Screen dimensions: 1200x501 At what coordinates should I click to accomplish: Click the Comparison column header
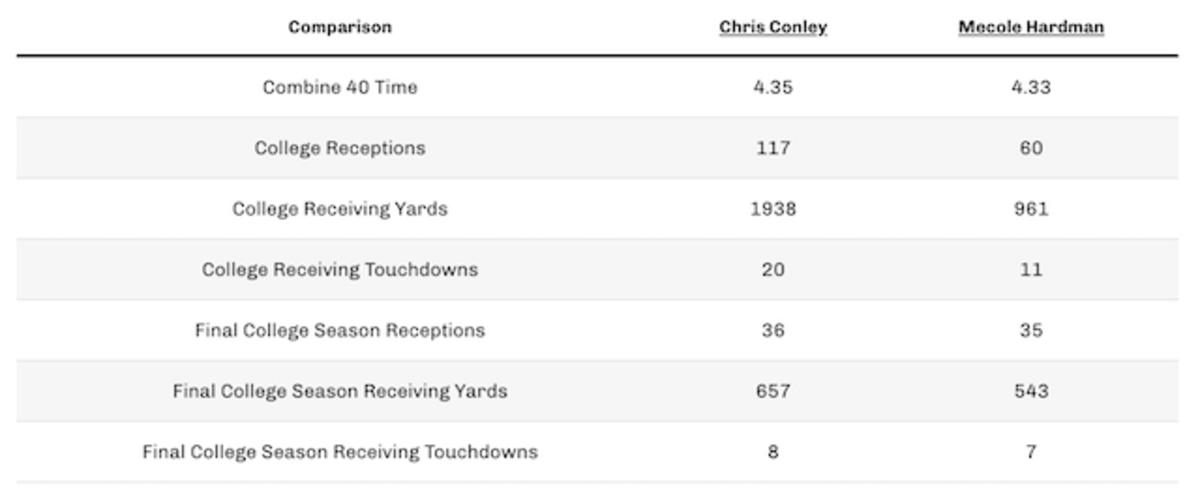(x=340, y=27)
